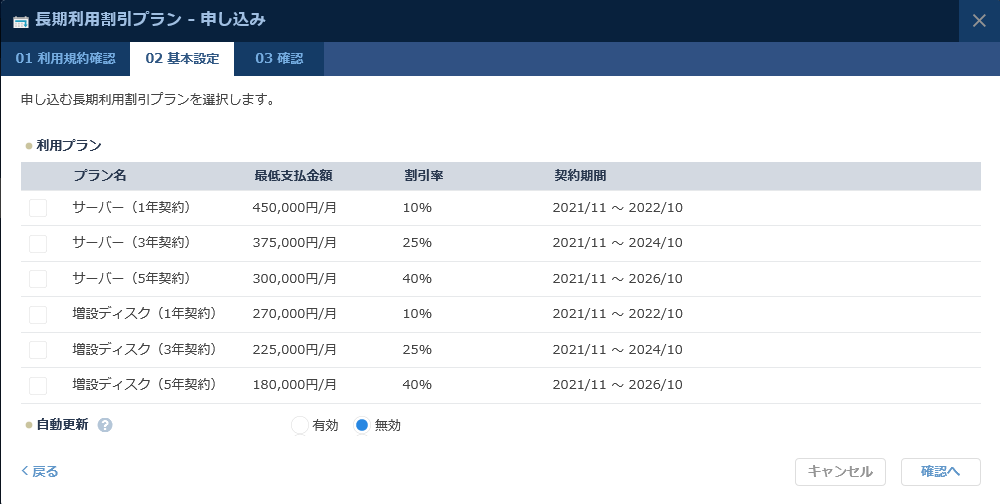Close the dialog with the X icon
This screenshot has width=1000, height=504.
click(x=979, y=21)
